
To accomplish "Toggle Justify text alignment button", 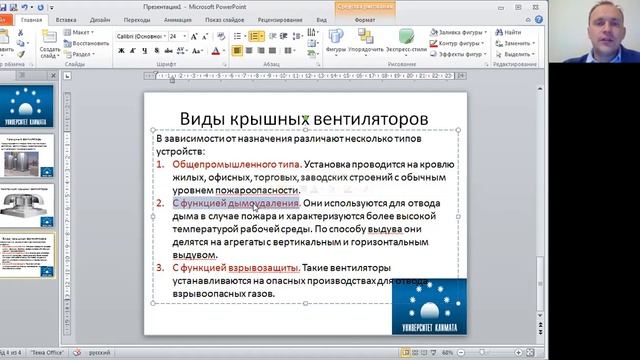I will coord(272,51).
